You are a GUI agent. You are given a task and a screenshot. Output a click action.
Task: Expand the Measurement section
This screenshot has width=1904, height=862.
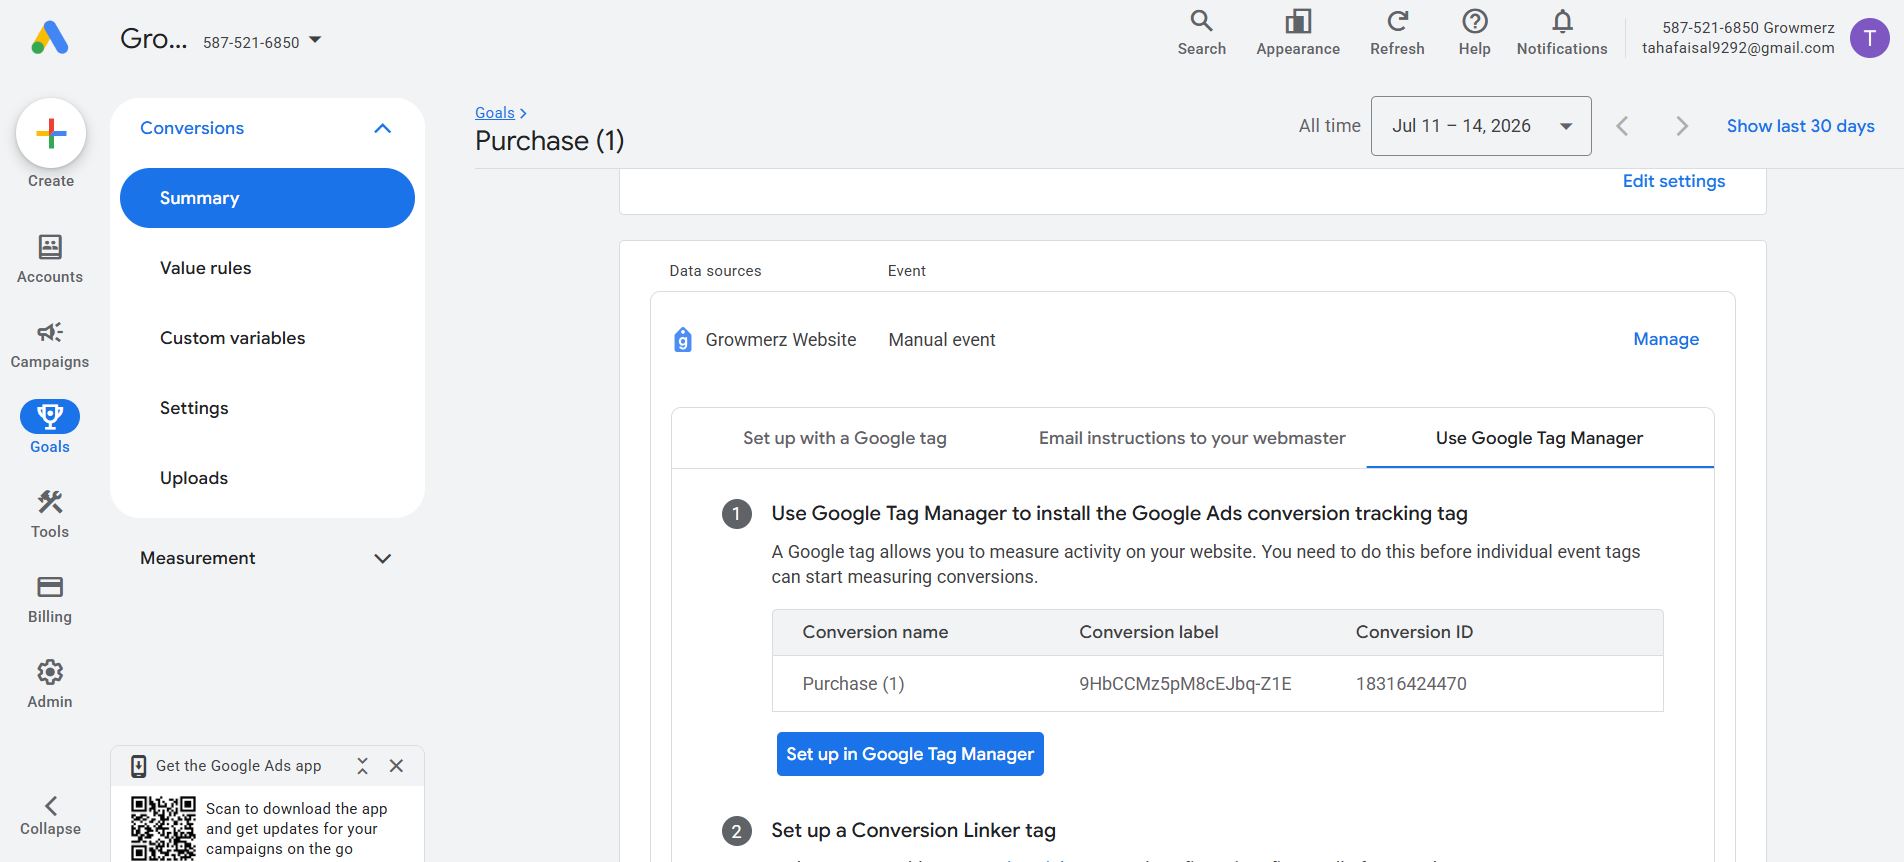click(267, 558)
